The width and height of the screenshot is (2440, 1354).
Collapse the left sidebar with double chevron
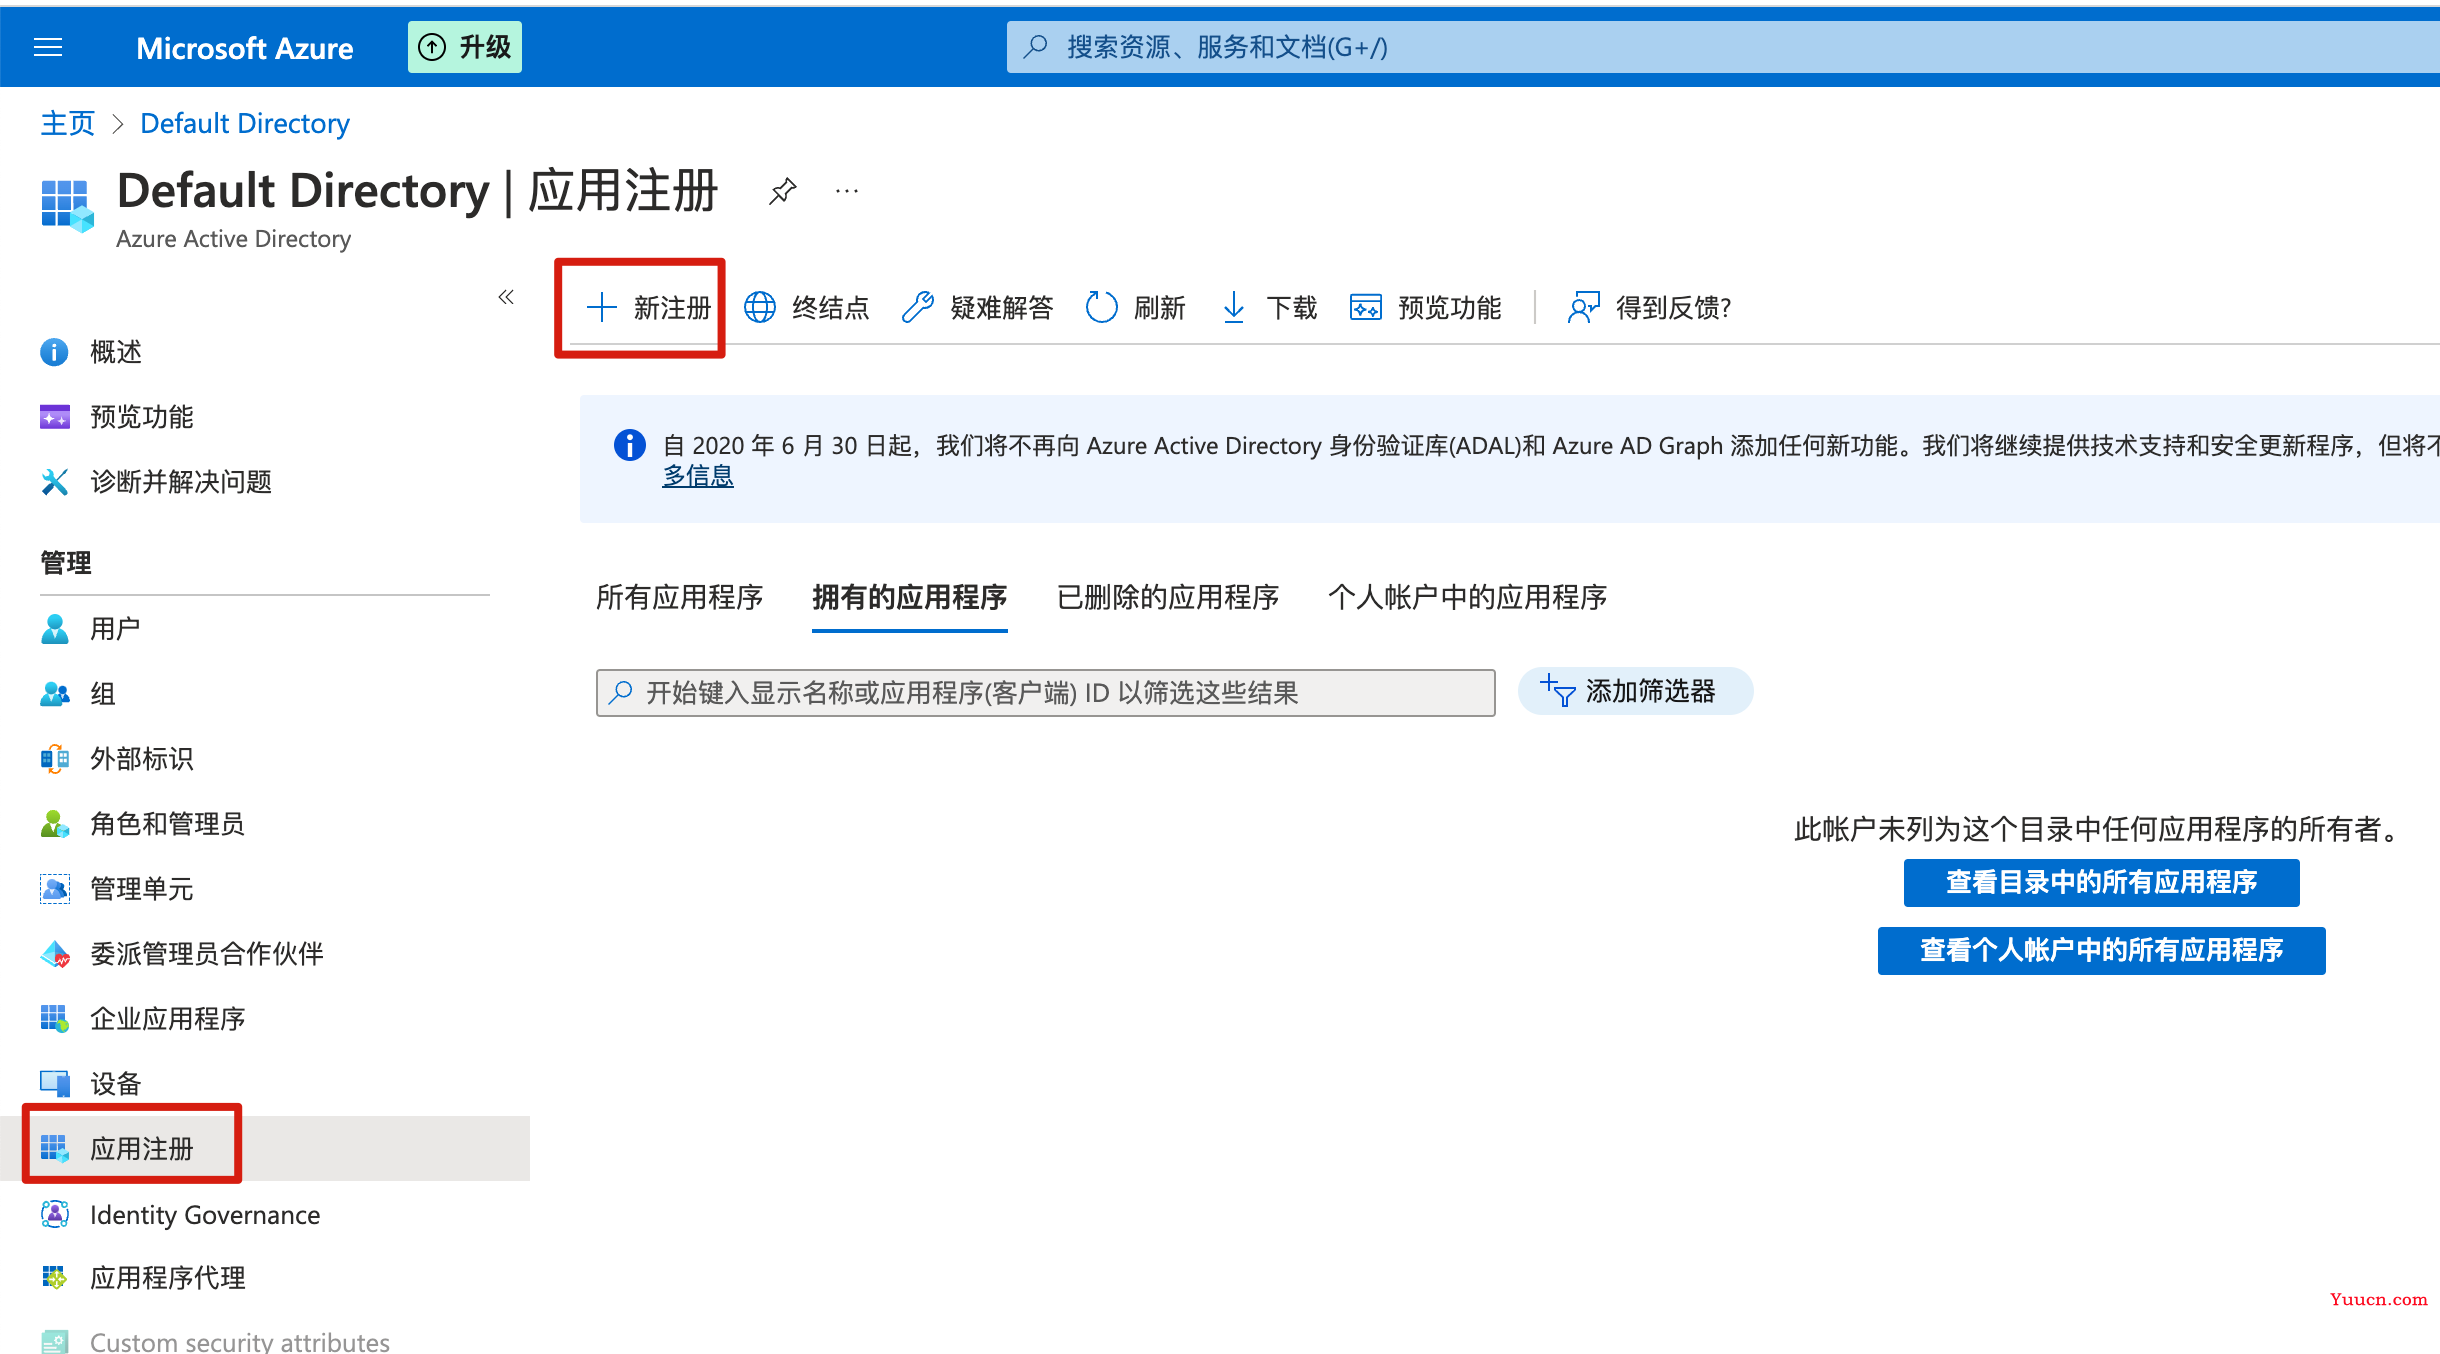[506, 297]
